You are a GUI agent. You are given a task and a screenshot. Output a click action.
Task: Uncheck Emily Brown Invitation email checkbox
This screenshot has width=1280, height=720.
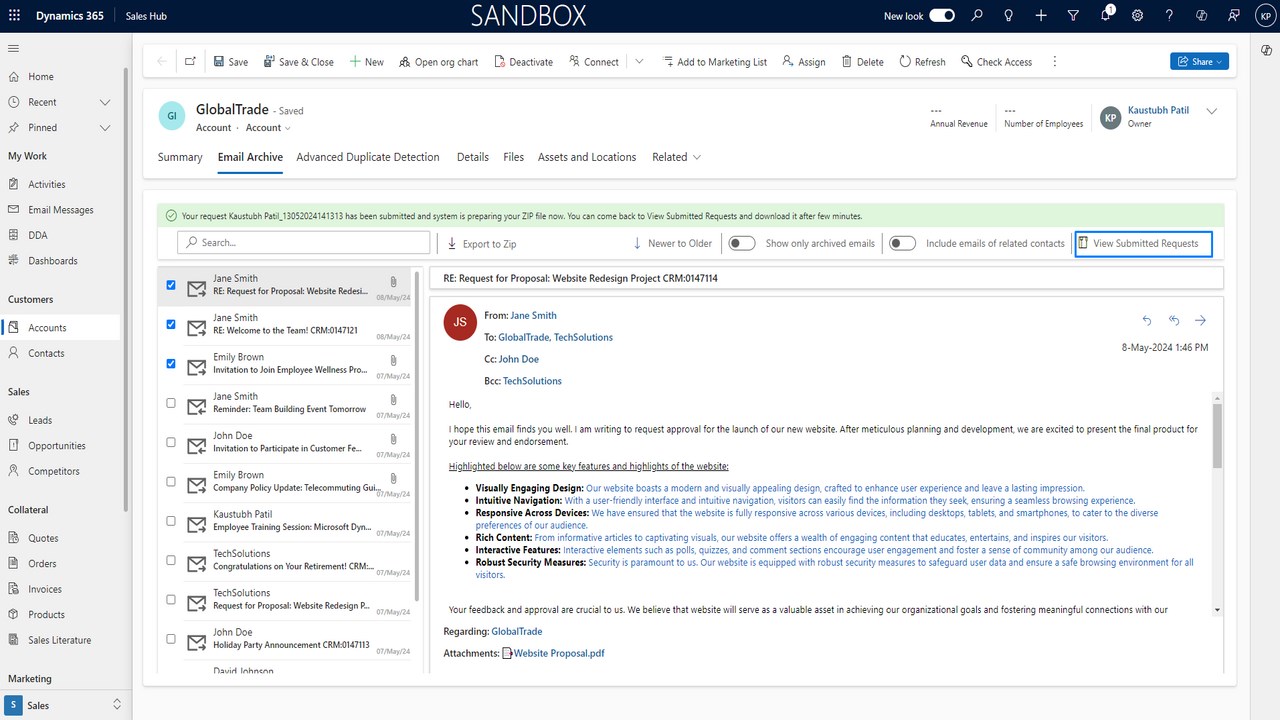pos(171,364)
